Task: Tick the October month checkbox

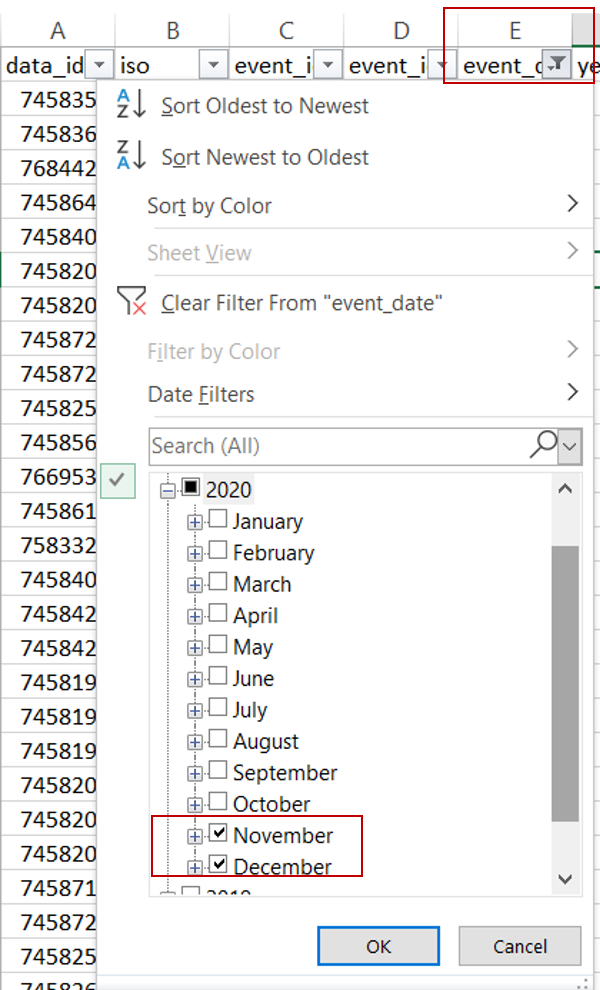Action: 217,803
